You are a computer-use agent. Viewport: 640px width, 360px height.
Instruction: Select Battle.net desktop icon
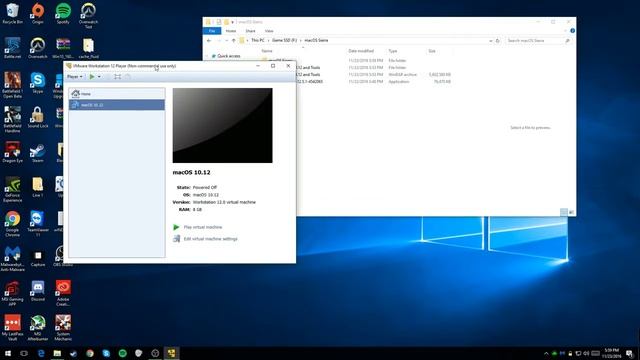[12, 48]
